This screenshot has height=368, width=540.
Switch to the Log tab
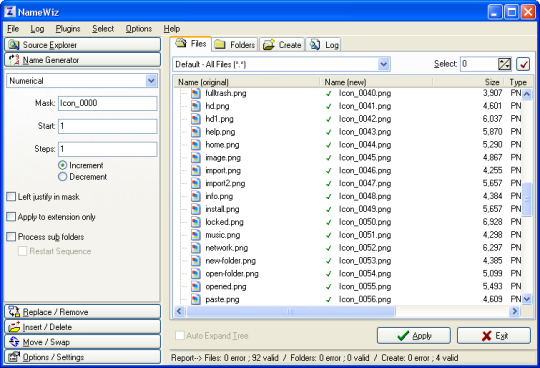pos(323,45)
